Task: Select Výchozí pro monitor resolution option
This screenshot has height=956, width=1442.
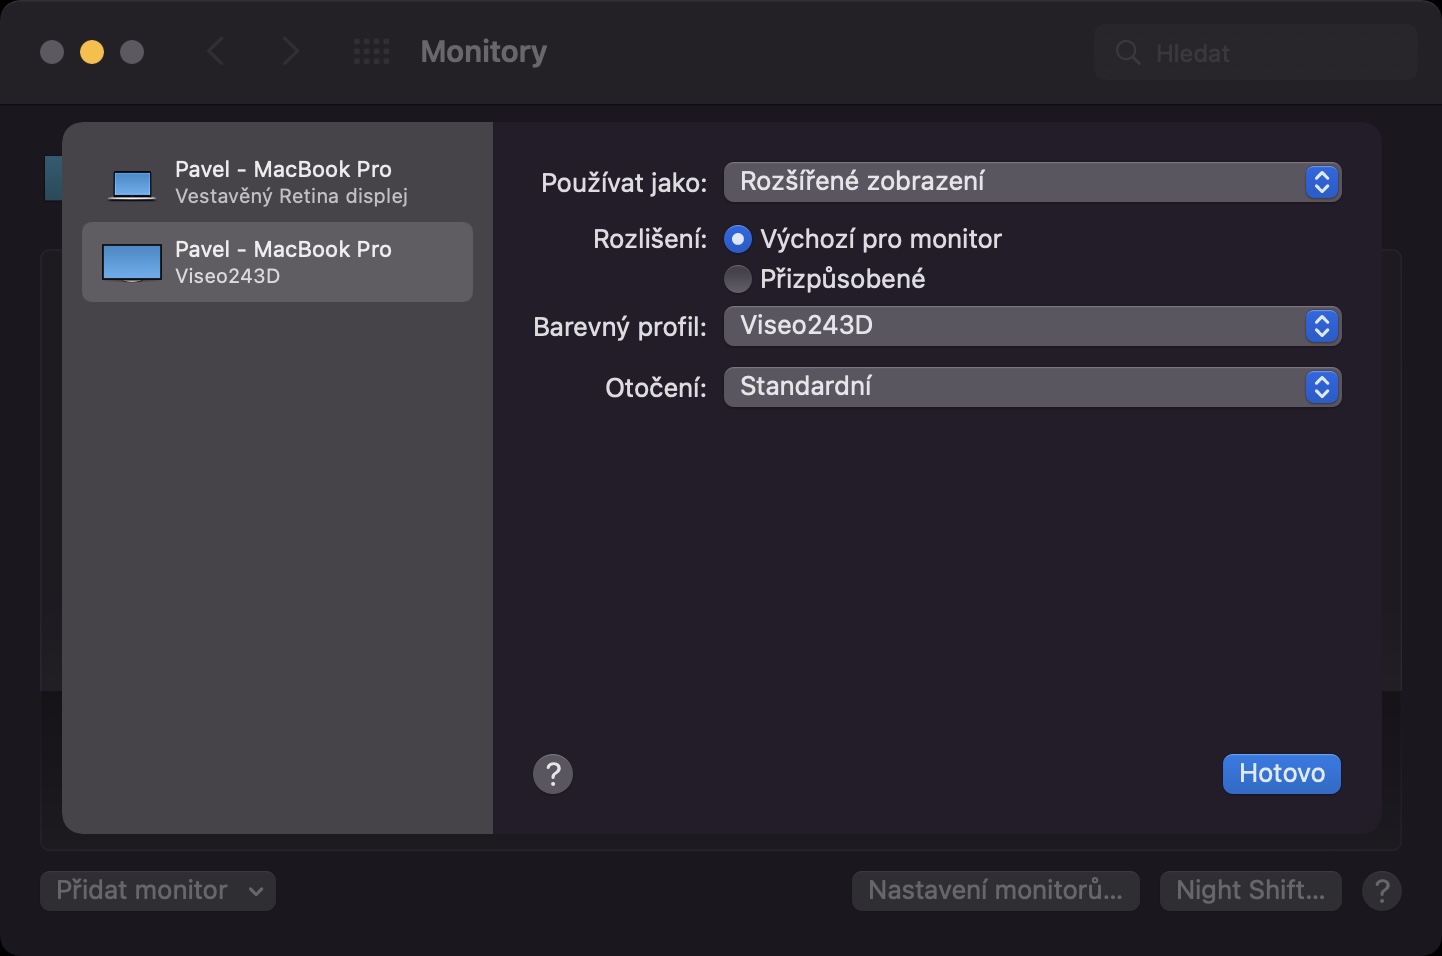Action: [x=738, y=239]
